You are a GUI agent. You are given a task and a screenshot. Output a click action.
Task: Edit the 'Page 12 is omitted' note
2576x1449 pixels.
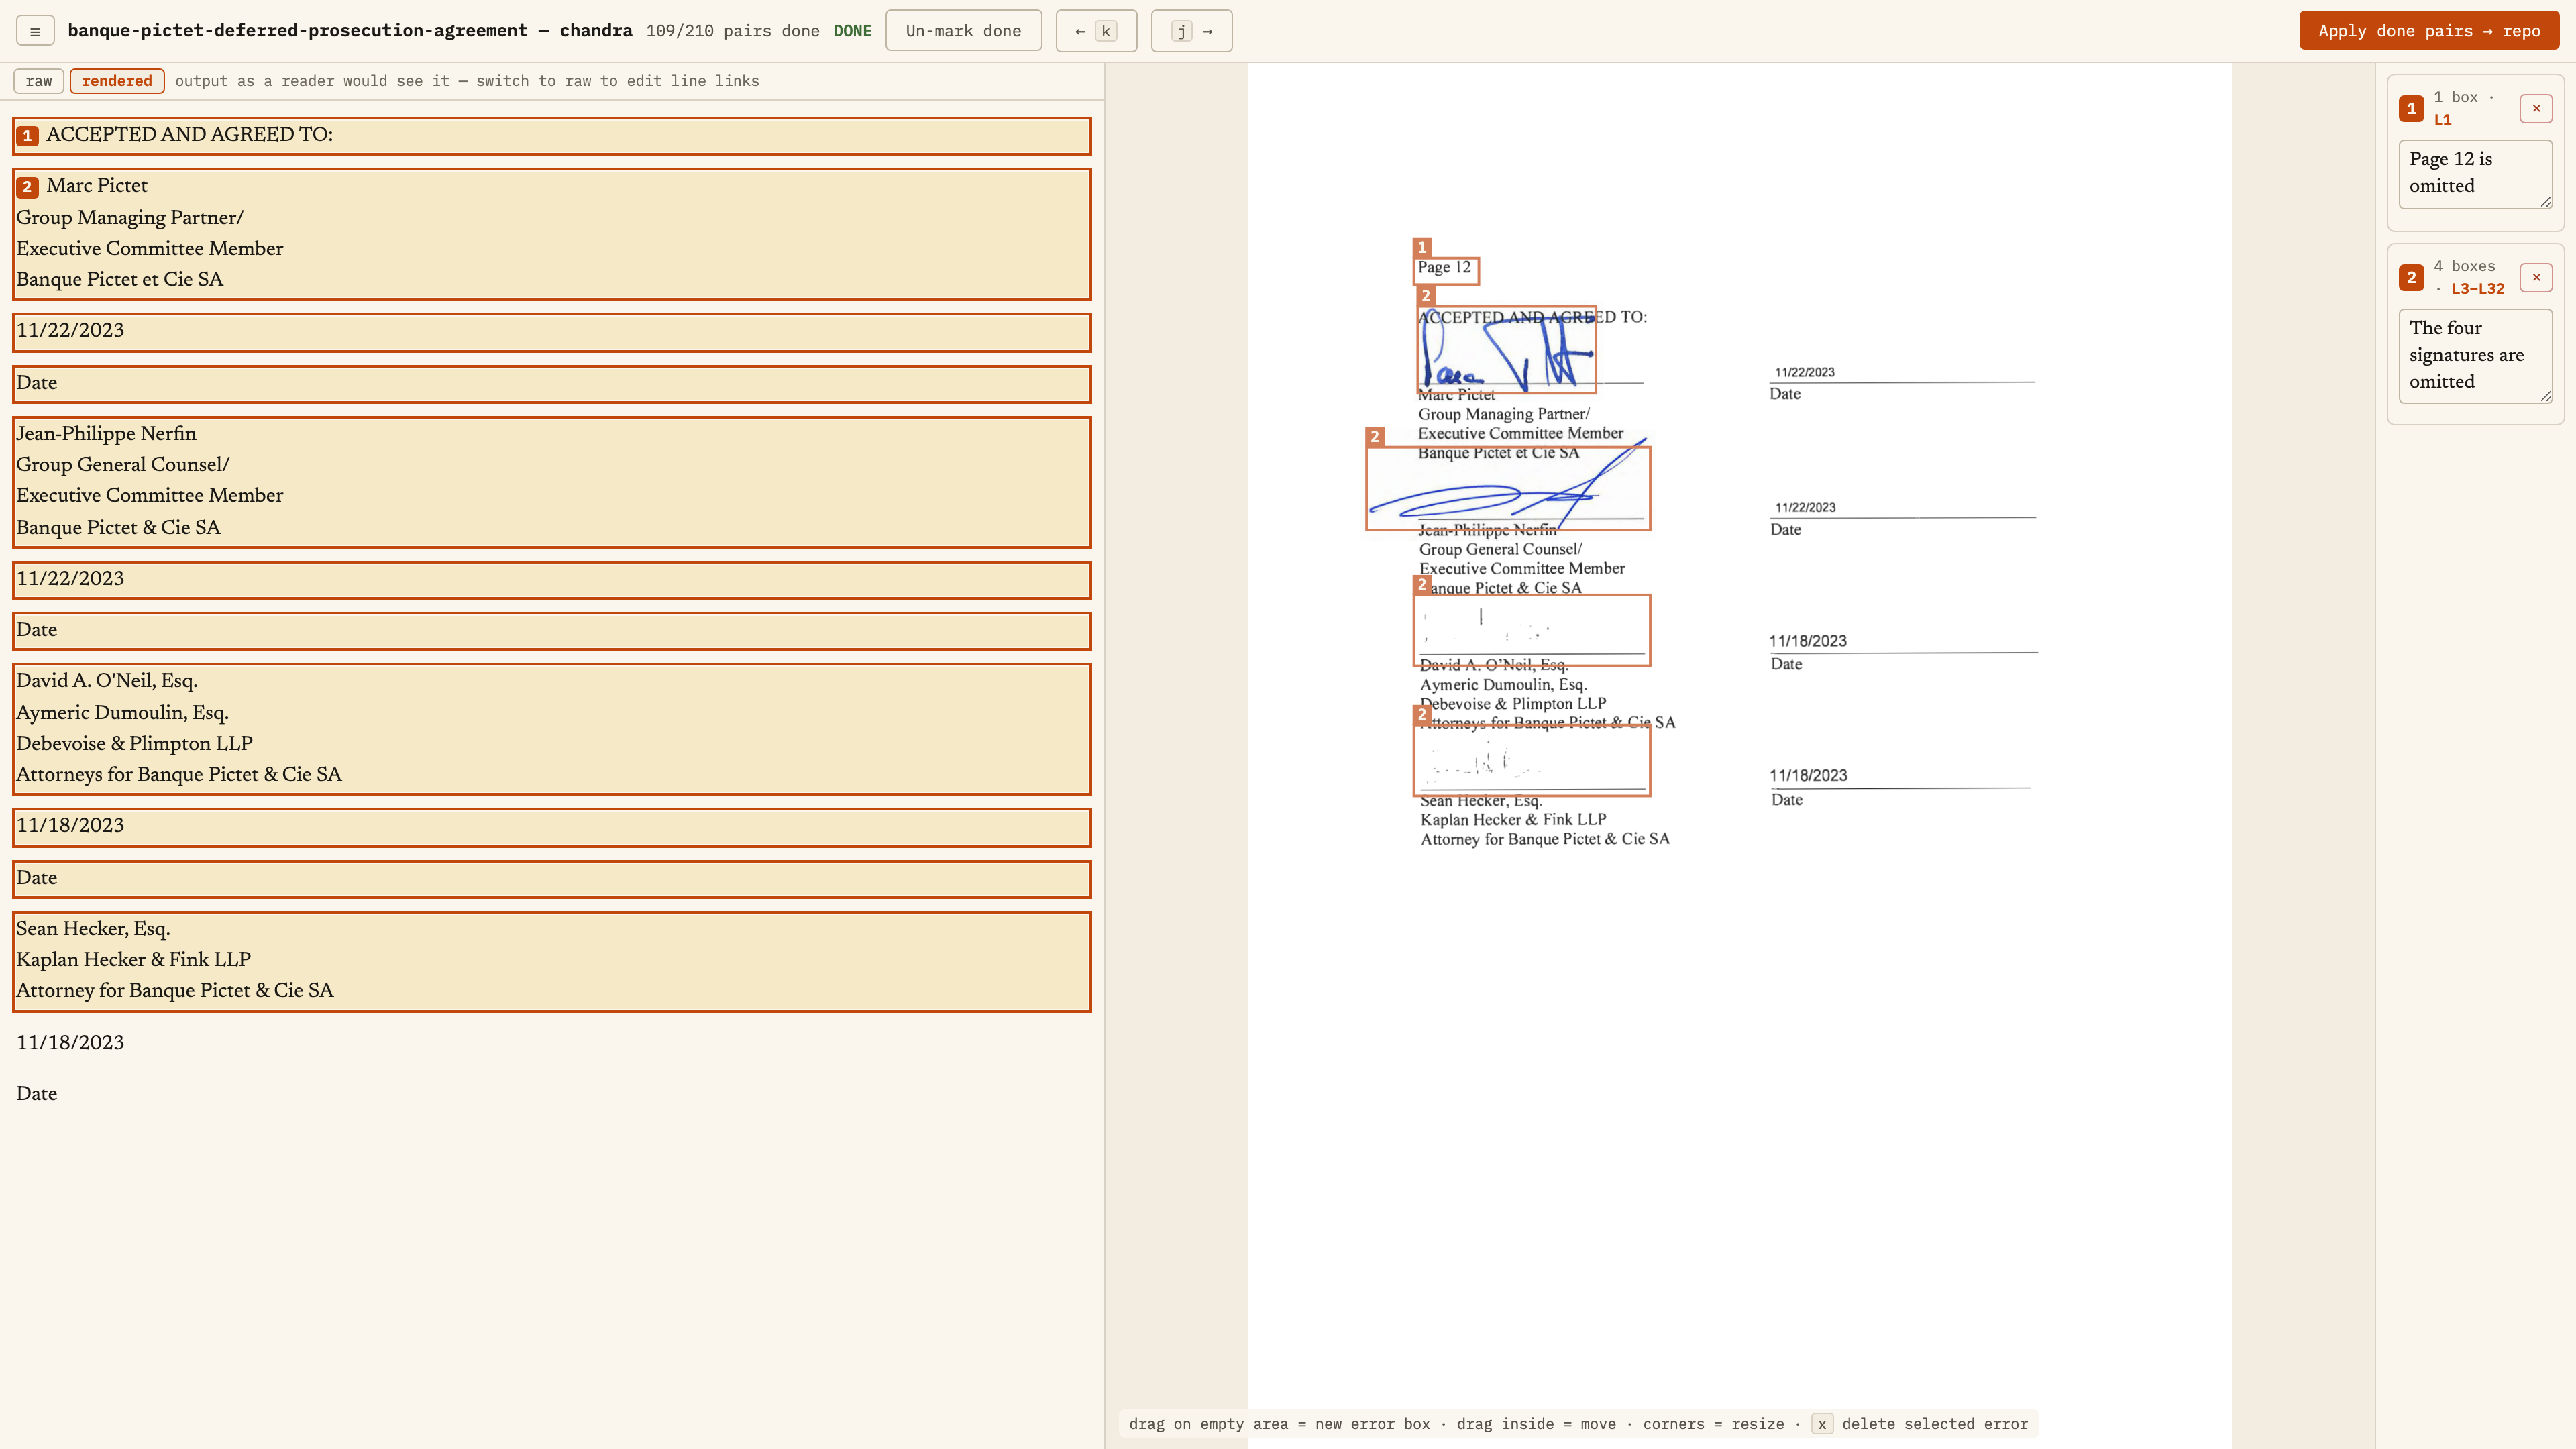pyautogui.click(x=2475, y=174)
